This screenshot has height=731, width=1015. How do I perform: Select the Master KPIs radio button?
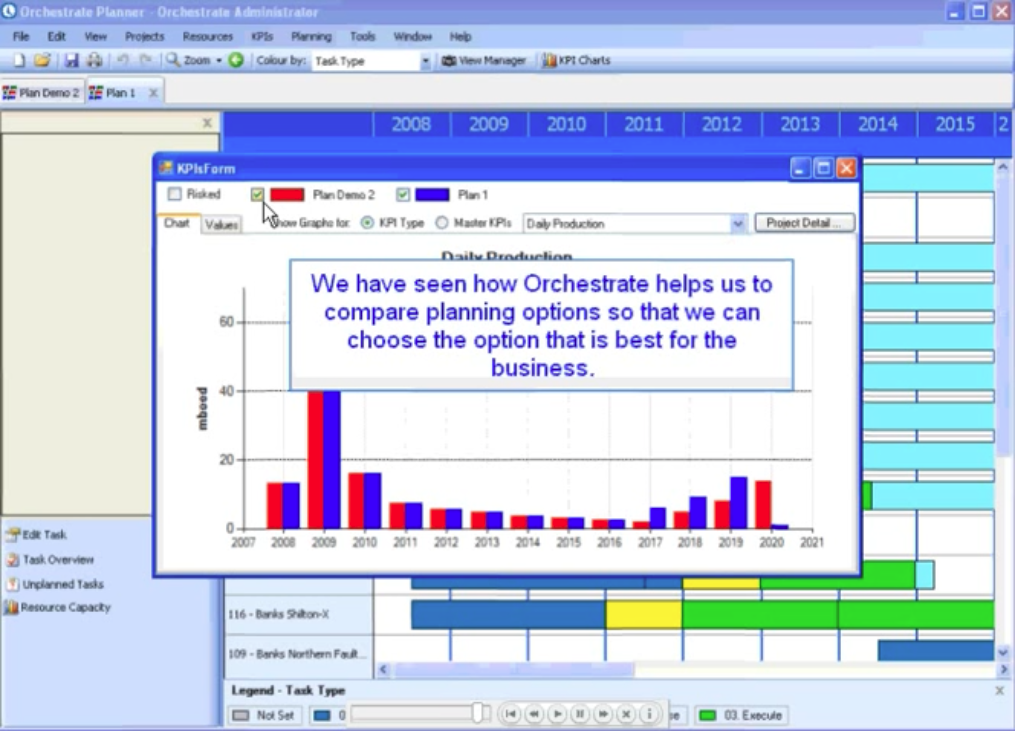pyautogui.click(x=441, y=223)
